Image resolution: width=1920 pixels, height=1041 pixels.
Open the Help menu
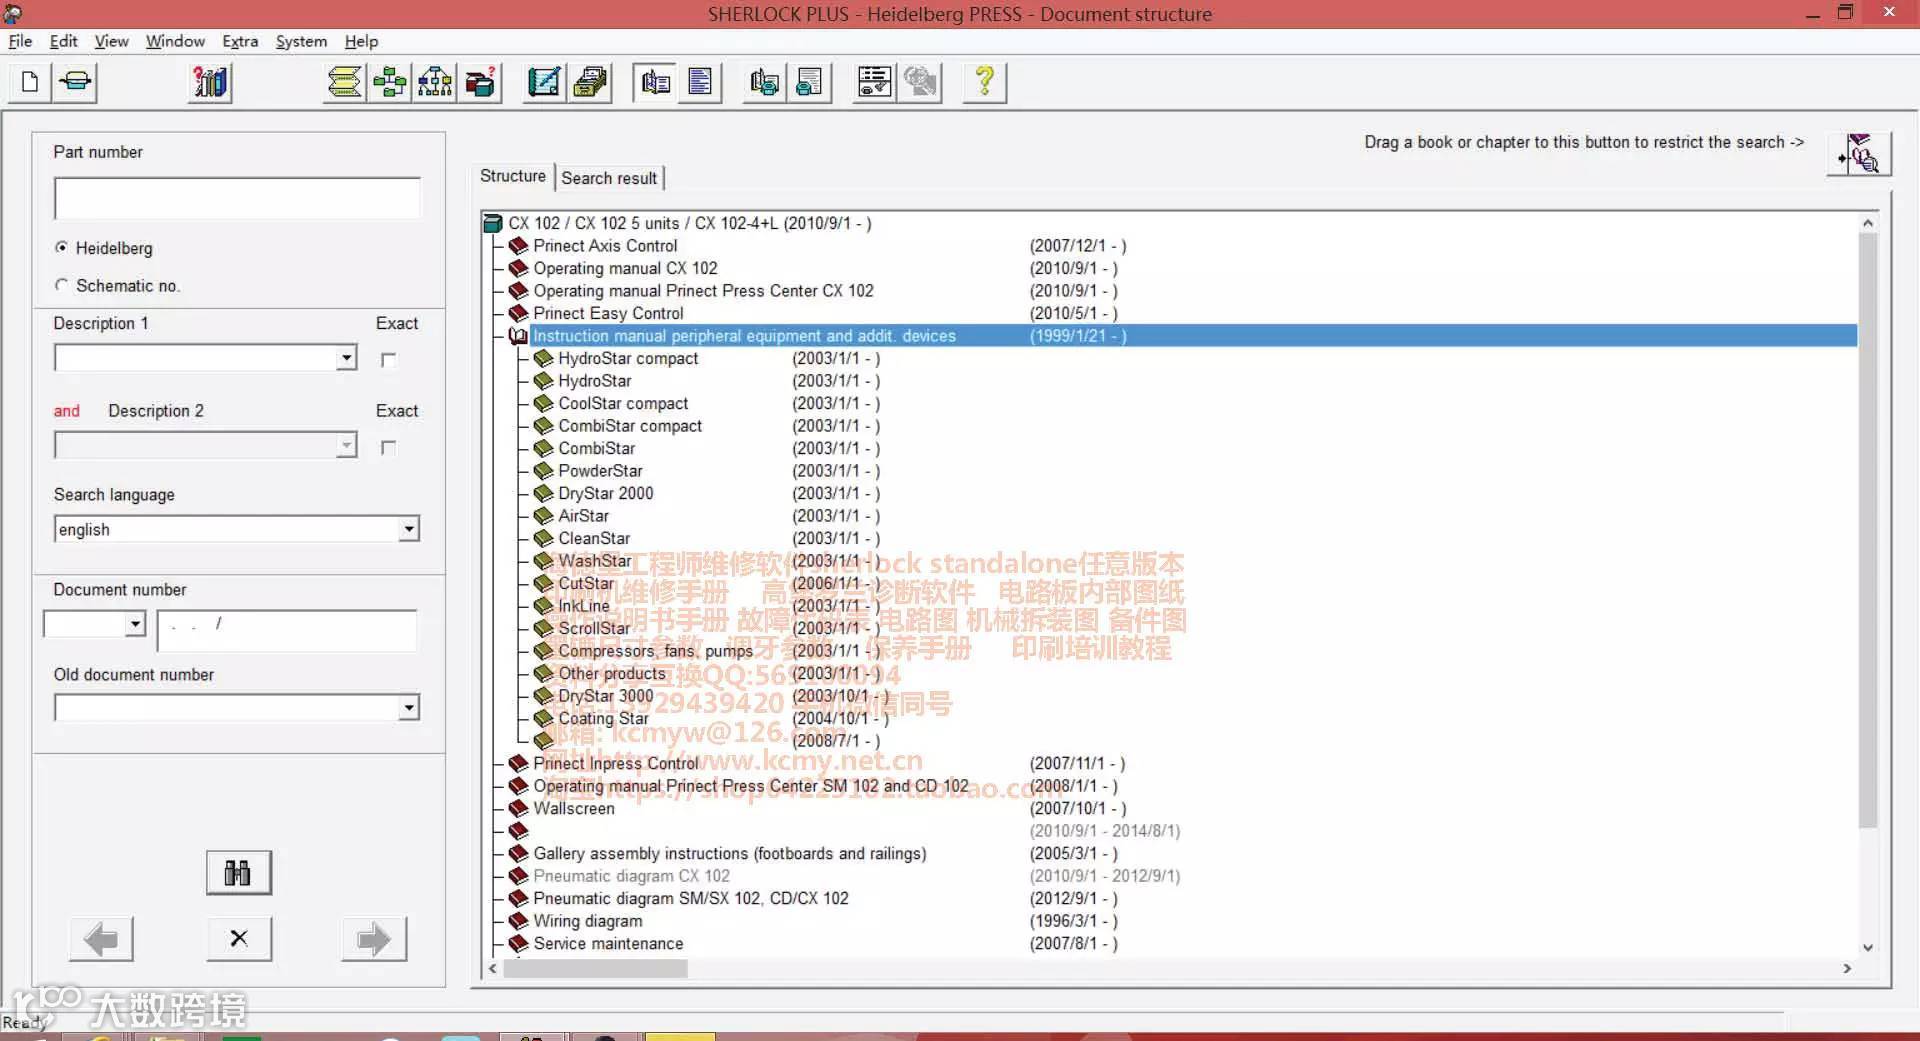(361, 41)
